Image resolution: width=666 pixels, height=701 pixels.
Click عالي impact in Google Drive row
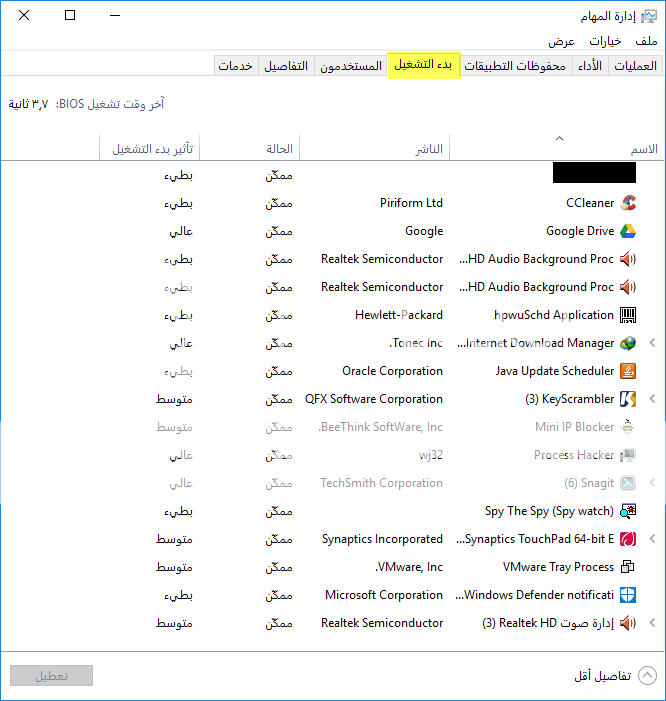coord(181,232)
